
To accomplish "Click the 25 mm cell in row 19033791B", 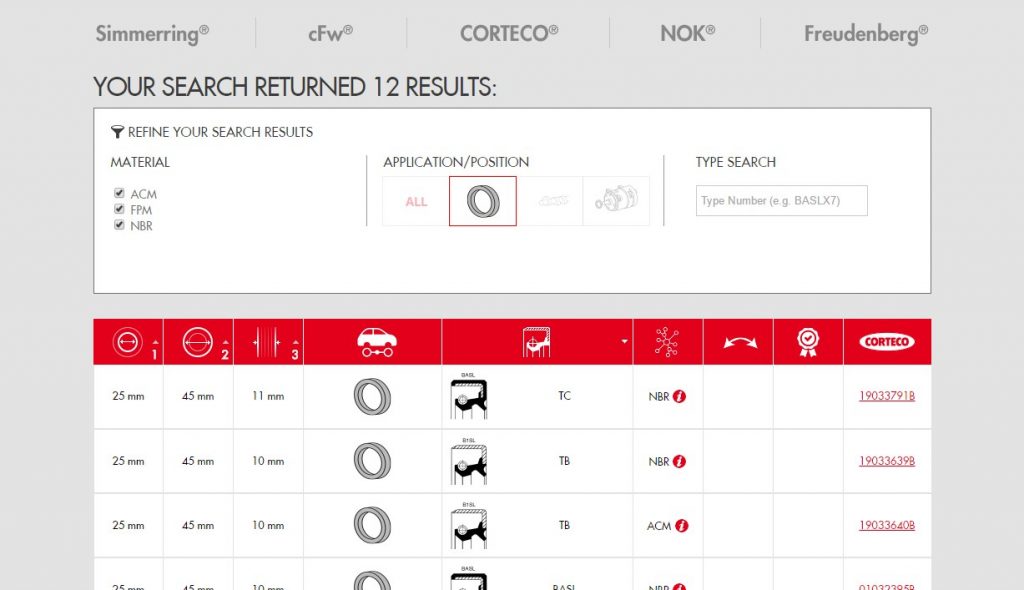I will pos(128,396).
